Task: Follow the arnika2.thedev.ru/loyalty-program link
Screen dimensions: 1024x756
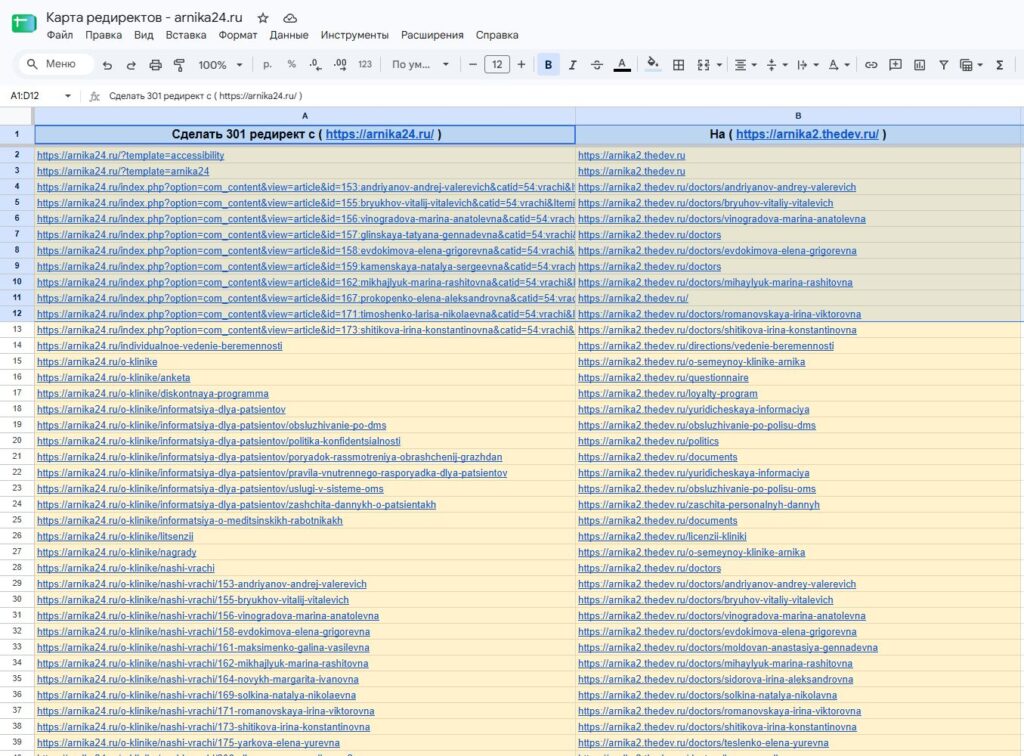Action: [x=667, y=394]
